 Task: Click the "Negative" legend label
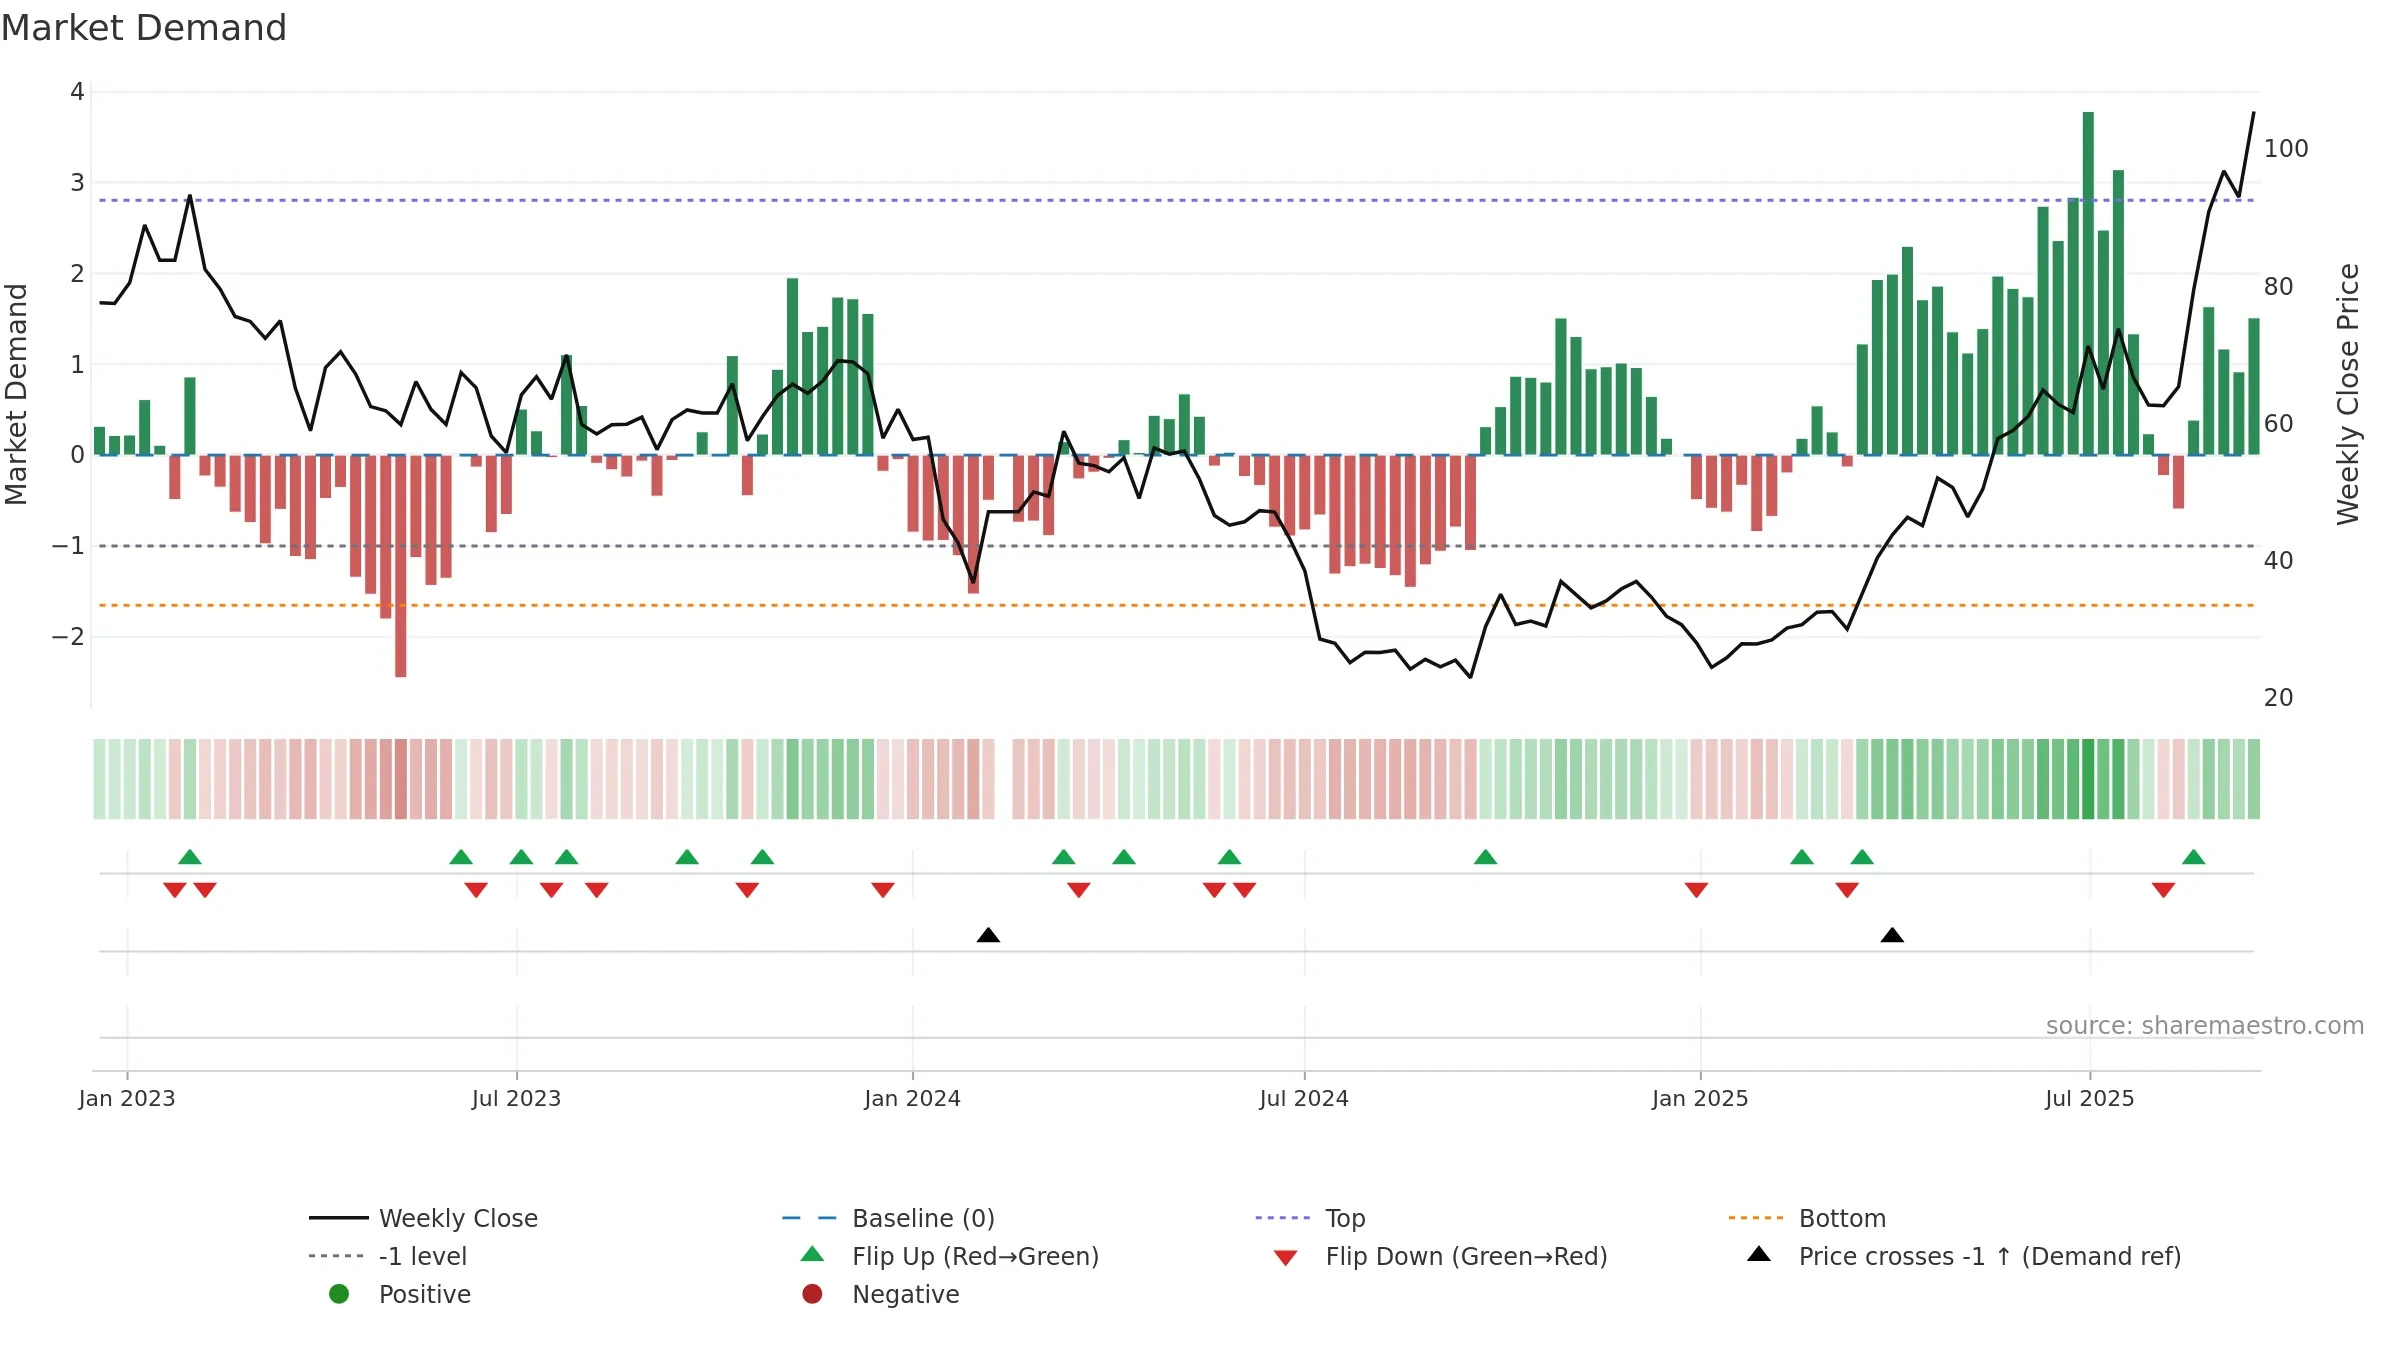tap(906, 1294)
